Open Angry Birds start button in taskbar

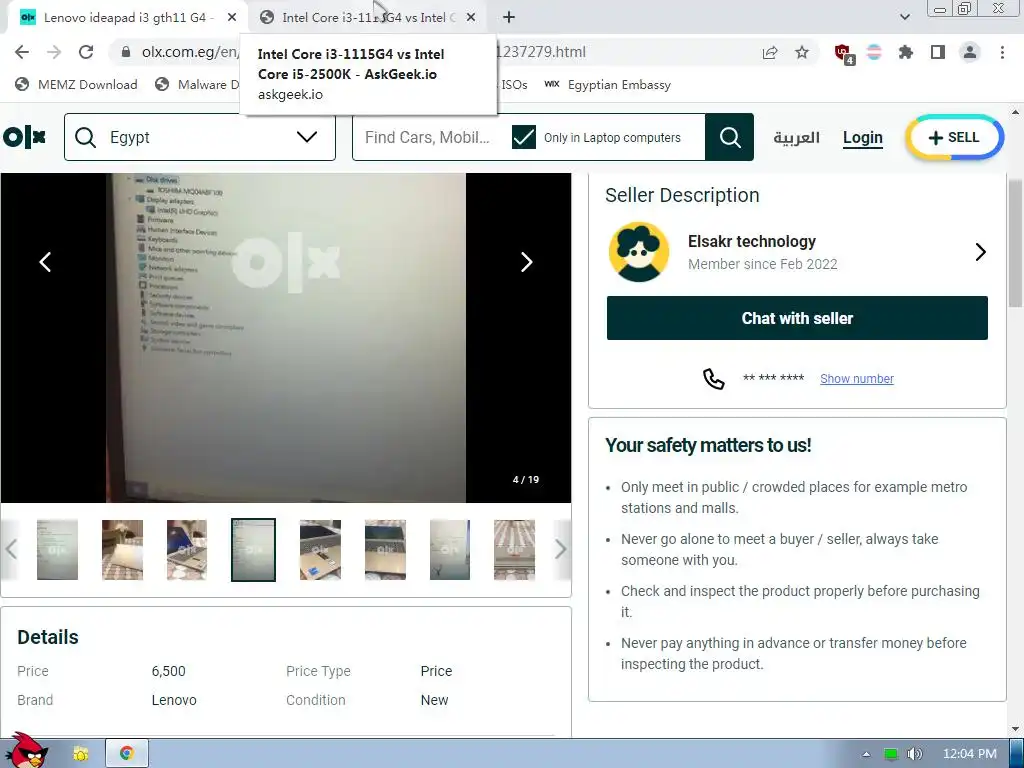click(26, 752)
